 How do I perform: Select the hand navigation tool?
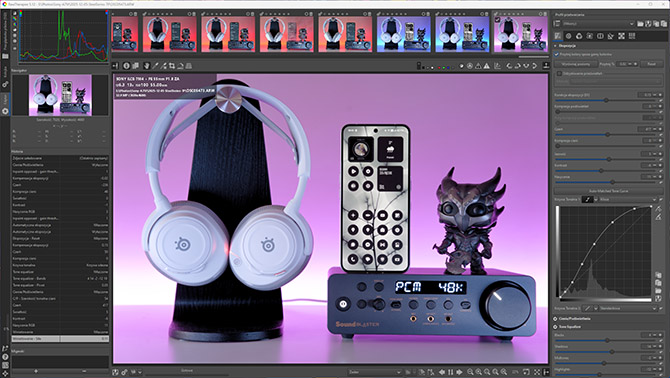click(x=147, y=66)
